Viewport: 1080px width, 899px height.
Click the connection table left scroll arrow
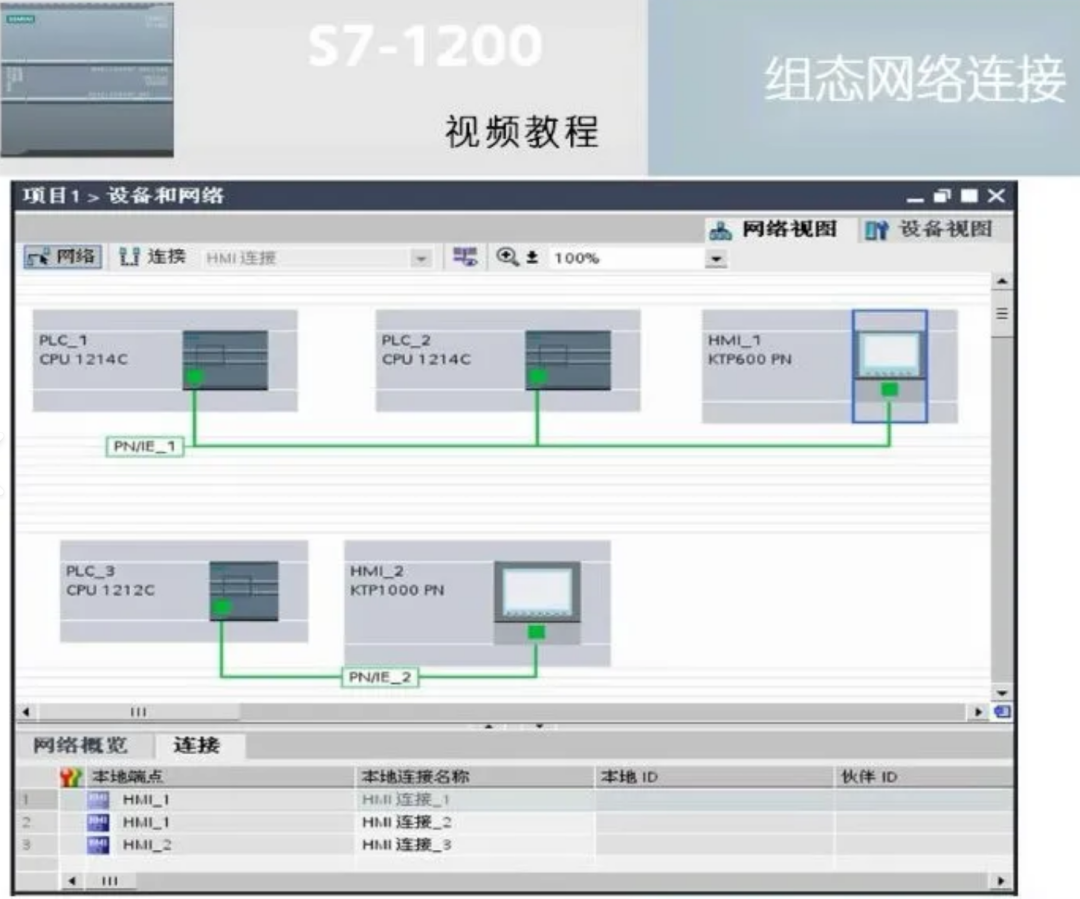pyautogui.click(x=72, y=880)
